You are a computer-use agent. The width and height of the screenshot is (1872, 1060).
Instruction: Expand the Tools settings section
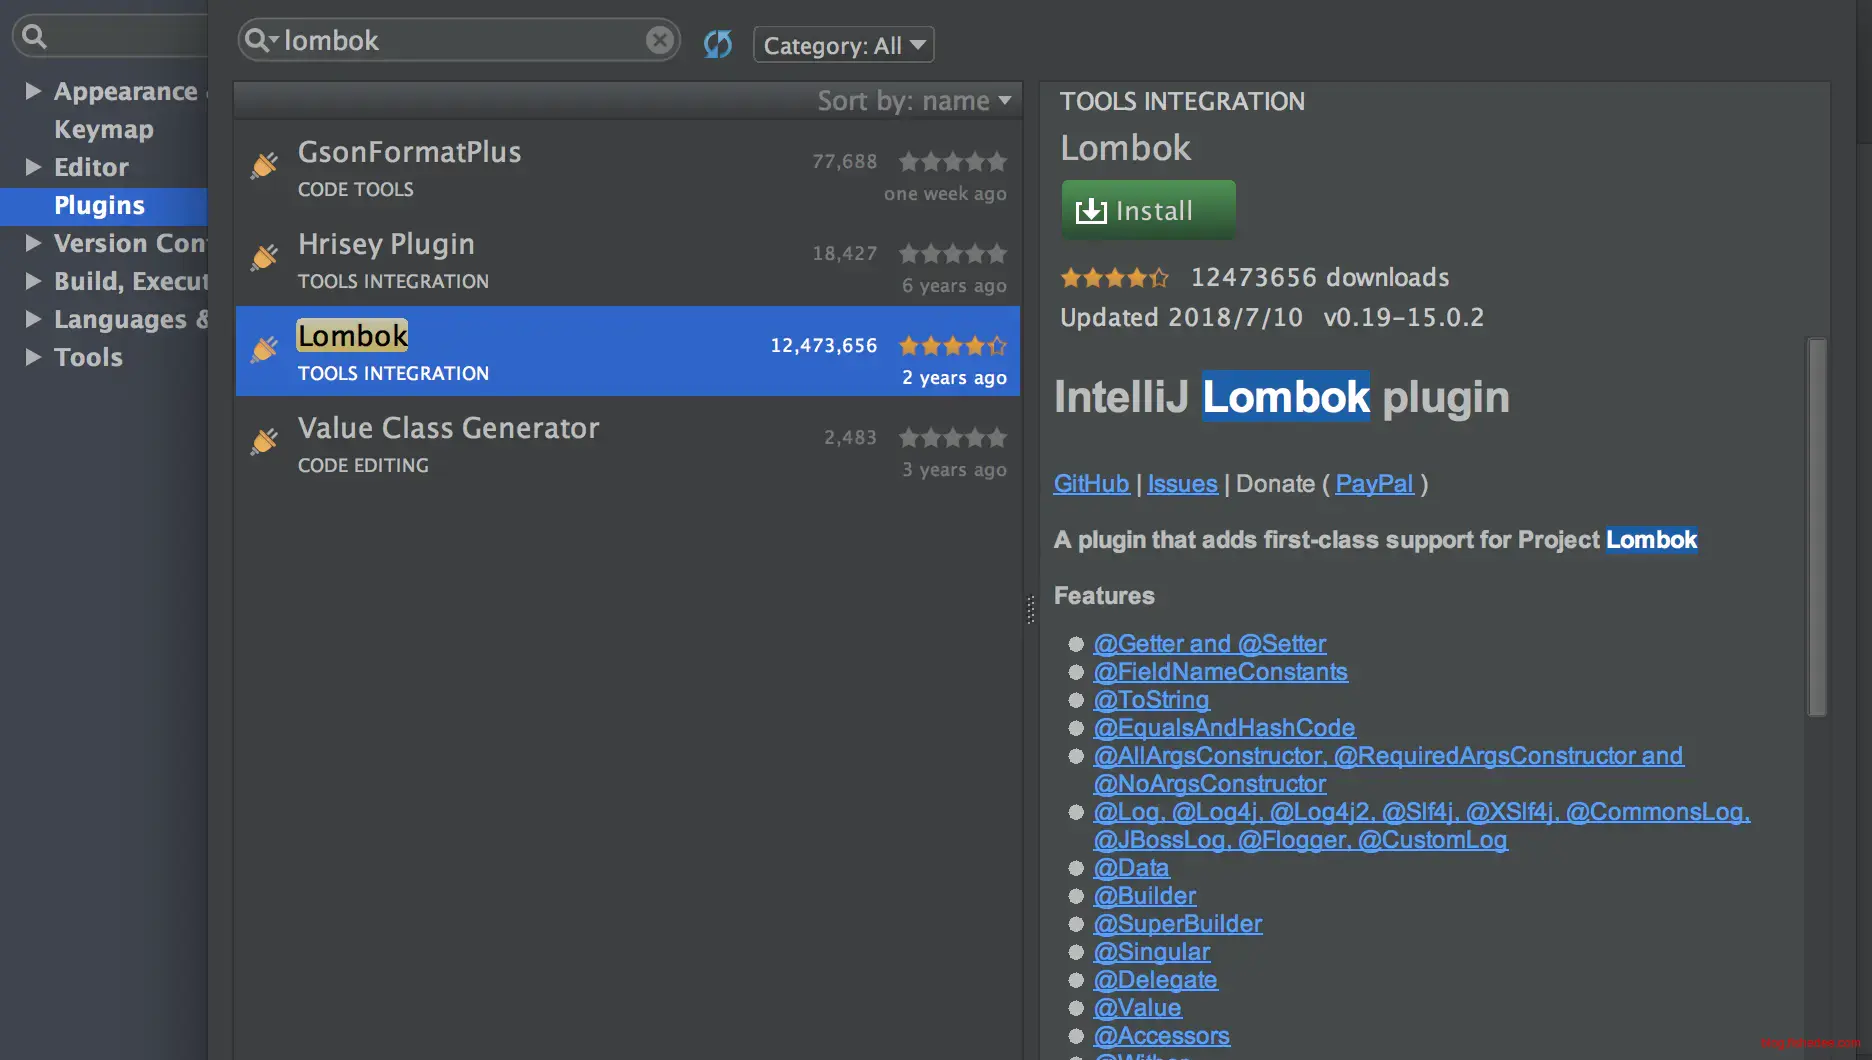(33, 357)
